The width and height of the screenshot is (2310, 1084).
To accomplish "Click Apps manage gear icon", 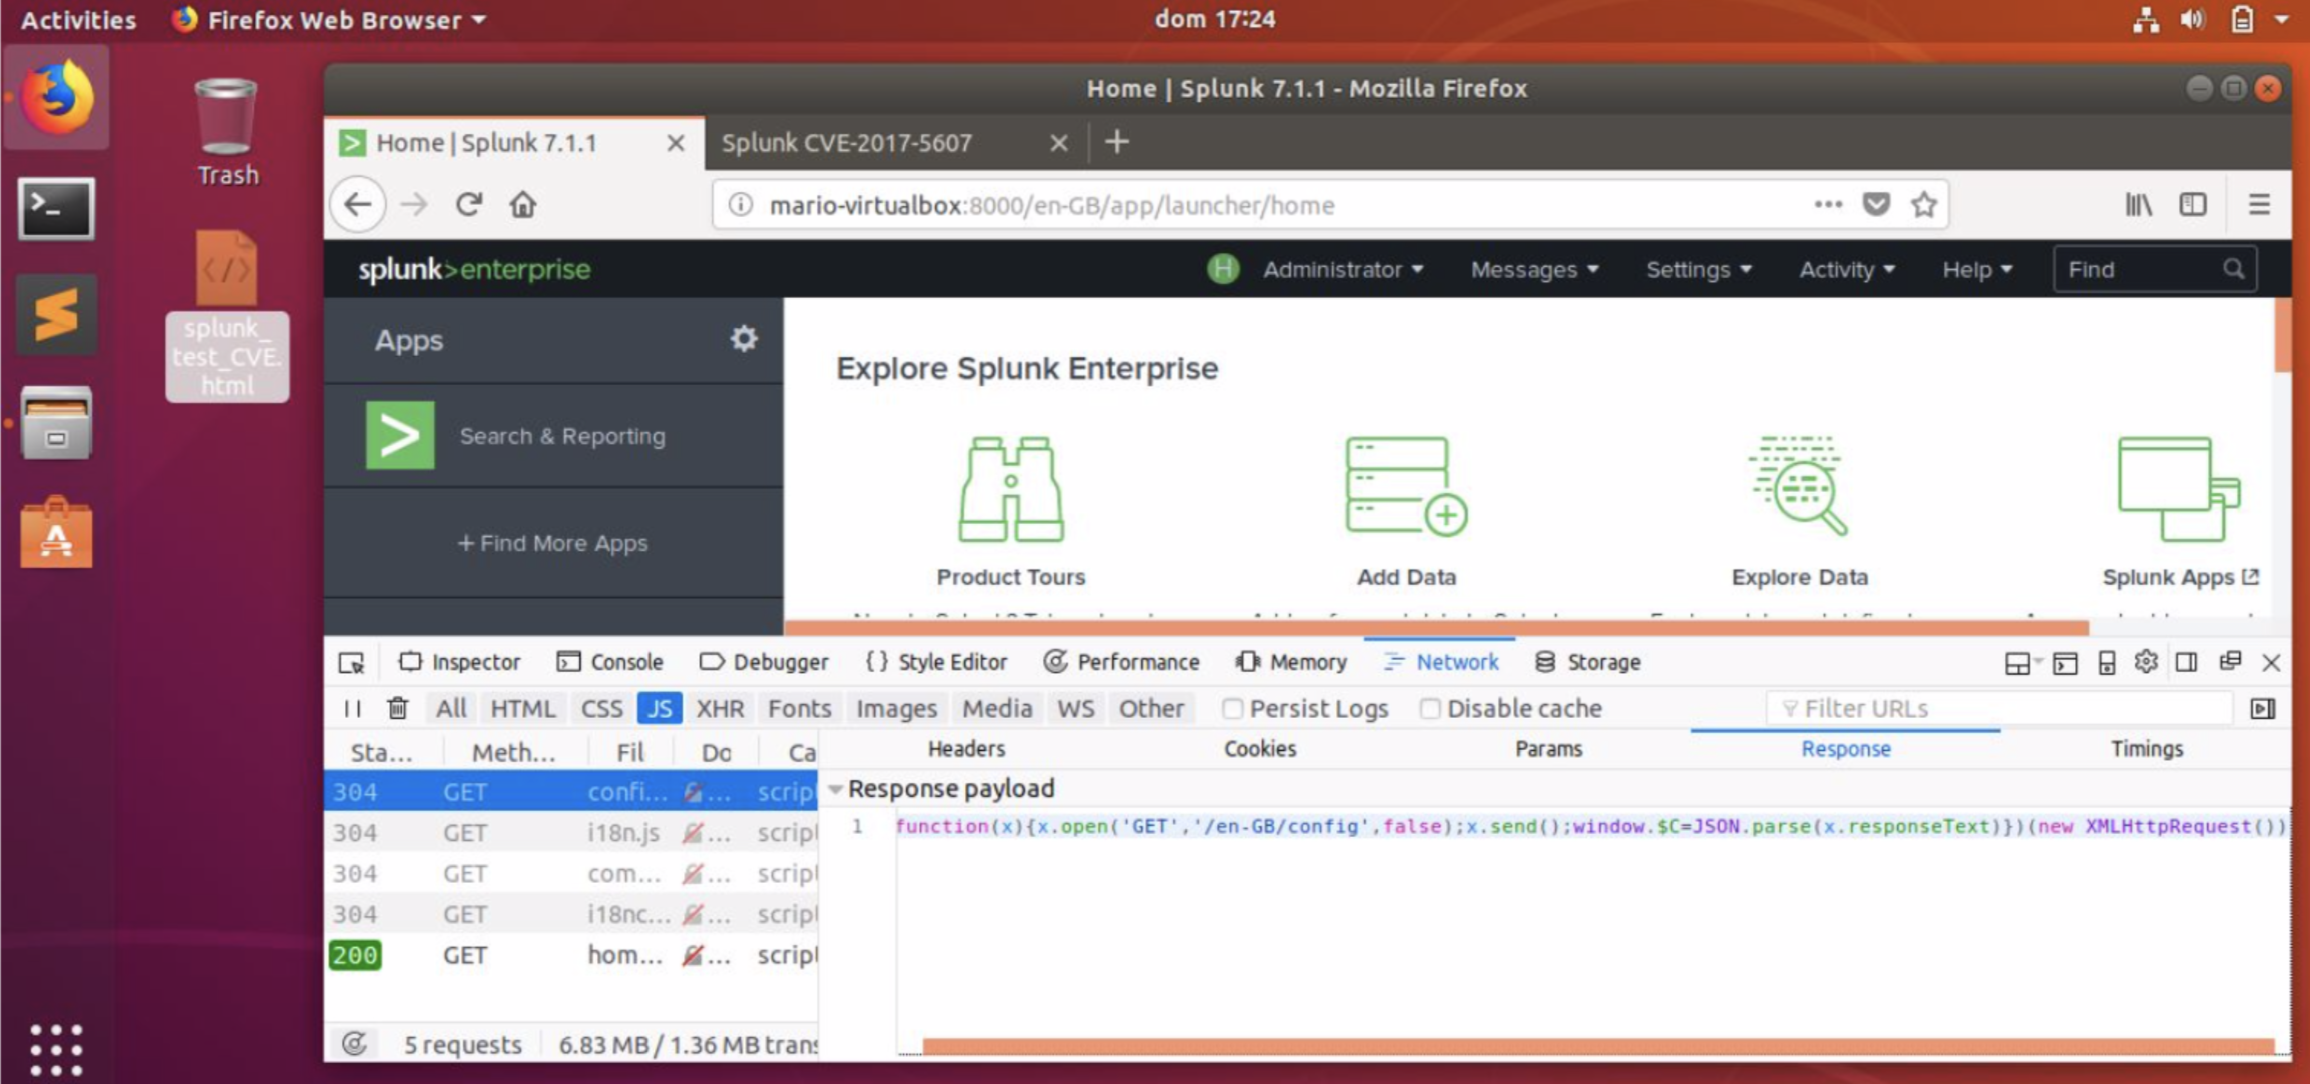I will point(743,339).
